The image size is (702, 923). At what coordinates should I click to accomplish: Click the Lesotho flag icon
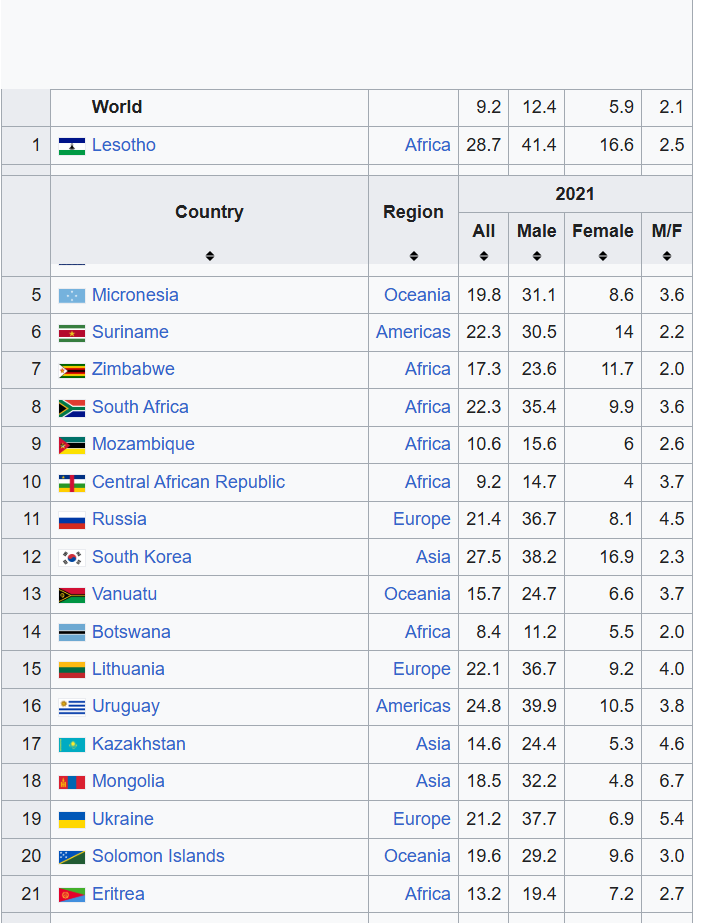71,146
